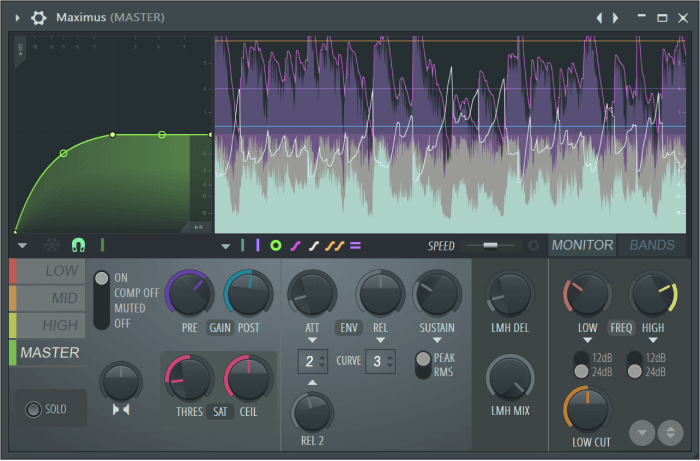This screenshot has width=700, height=461.
Task: Click the THRES saturation threshold knob
Action: pyautogui.click(x=189, y=378)
